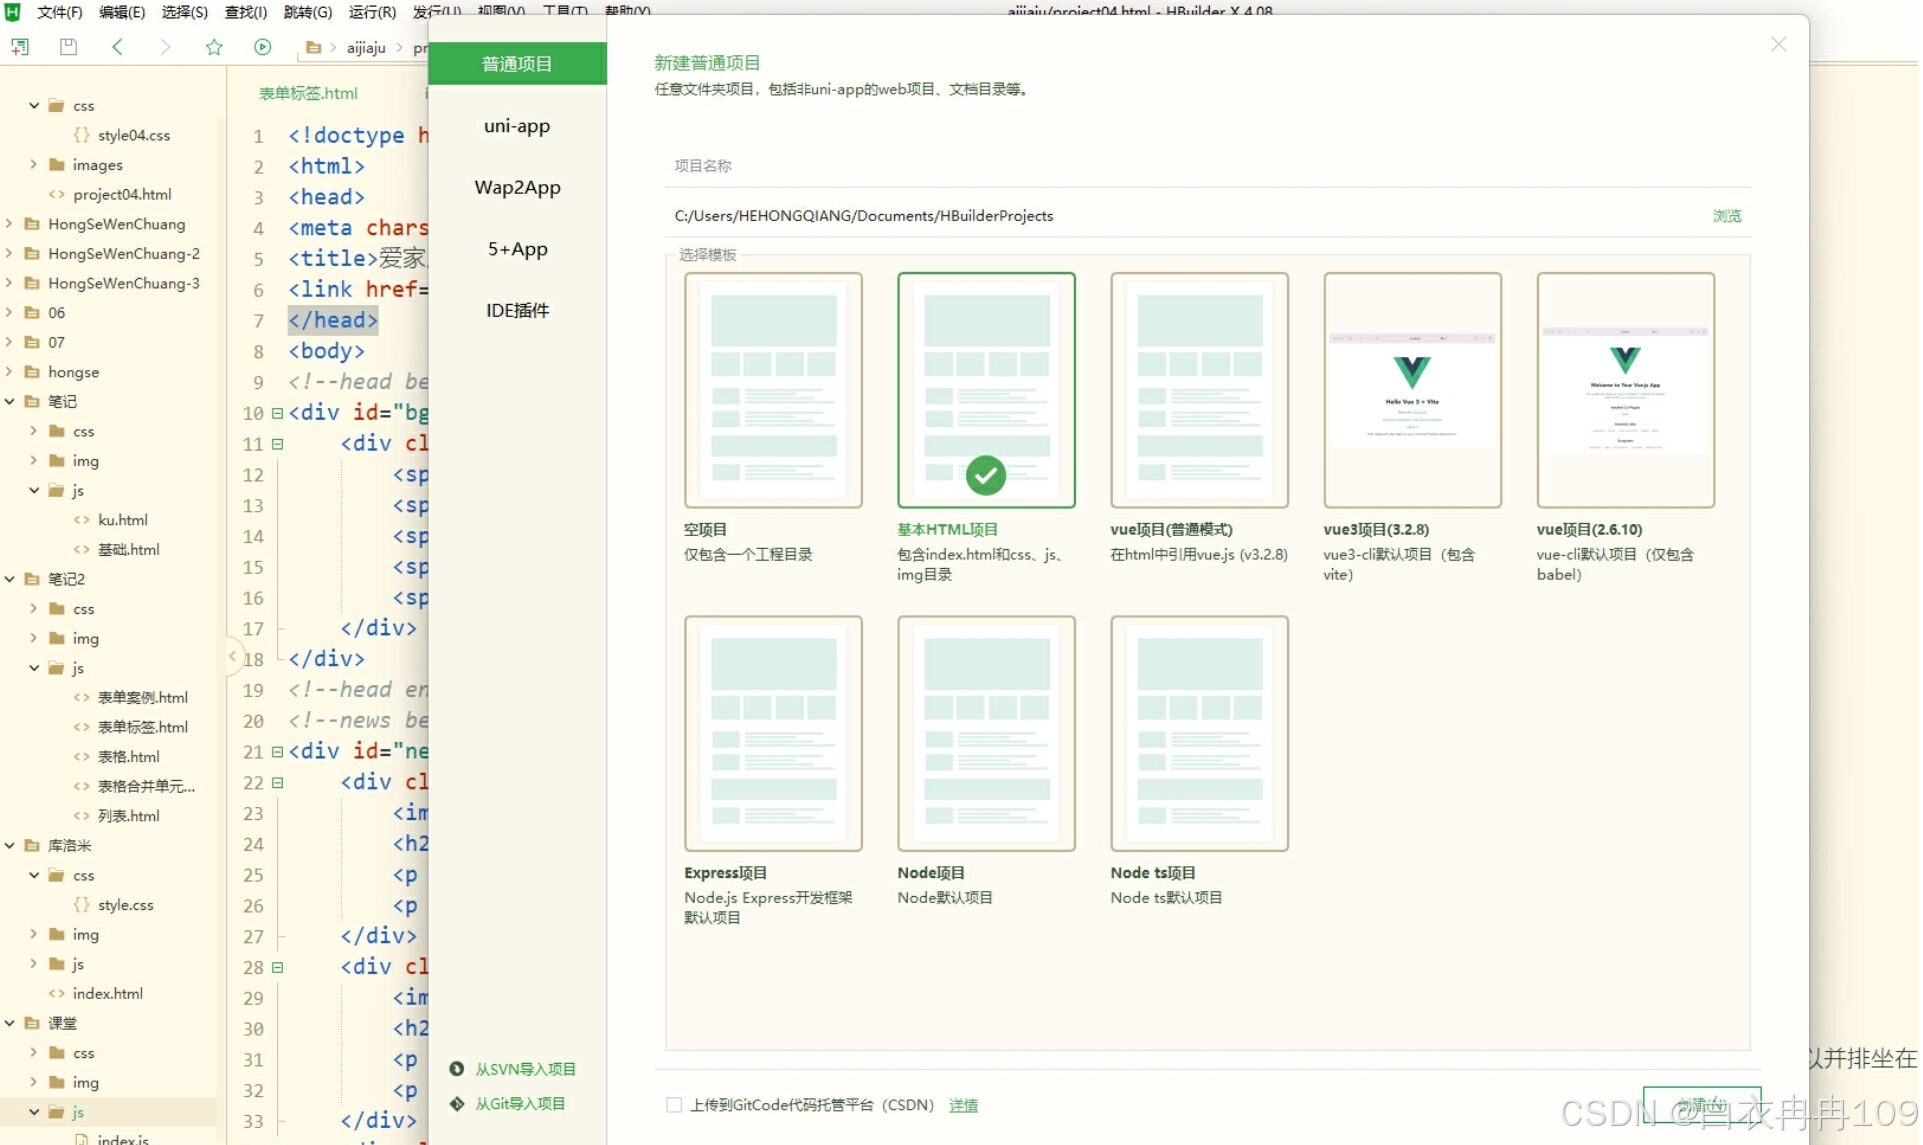Expand the HongSeWenChuang folder

pos(10,224)
